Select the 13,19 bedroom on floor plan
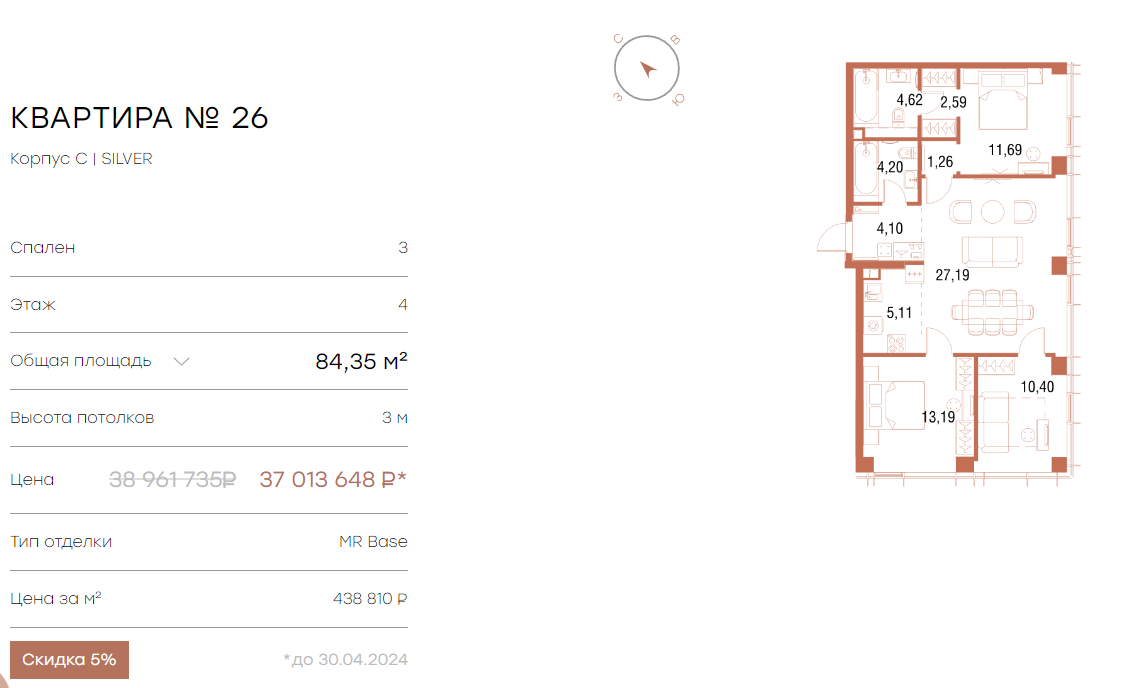This screenshot has width=1122, height=688. point(938,417)
